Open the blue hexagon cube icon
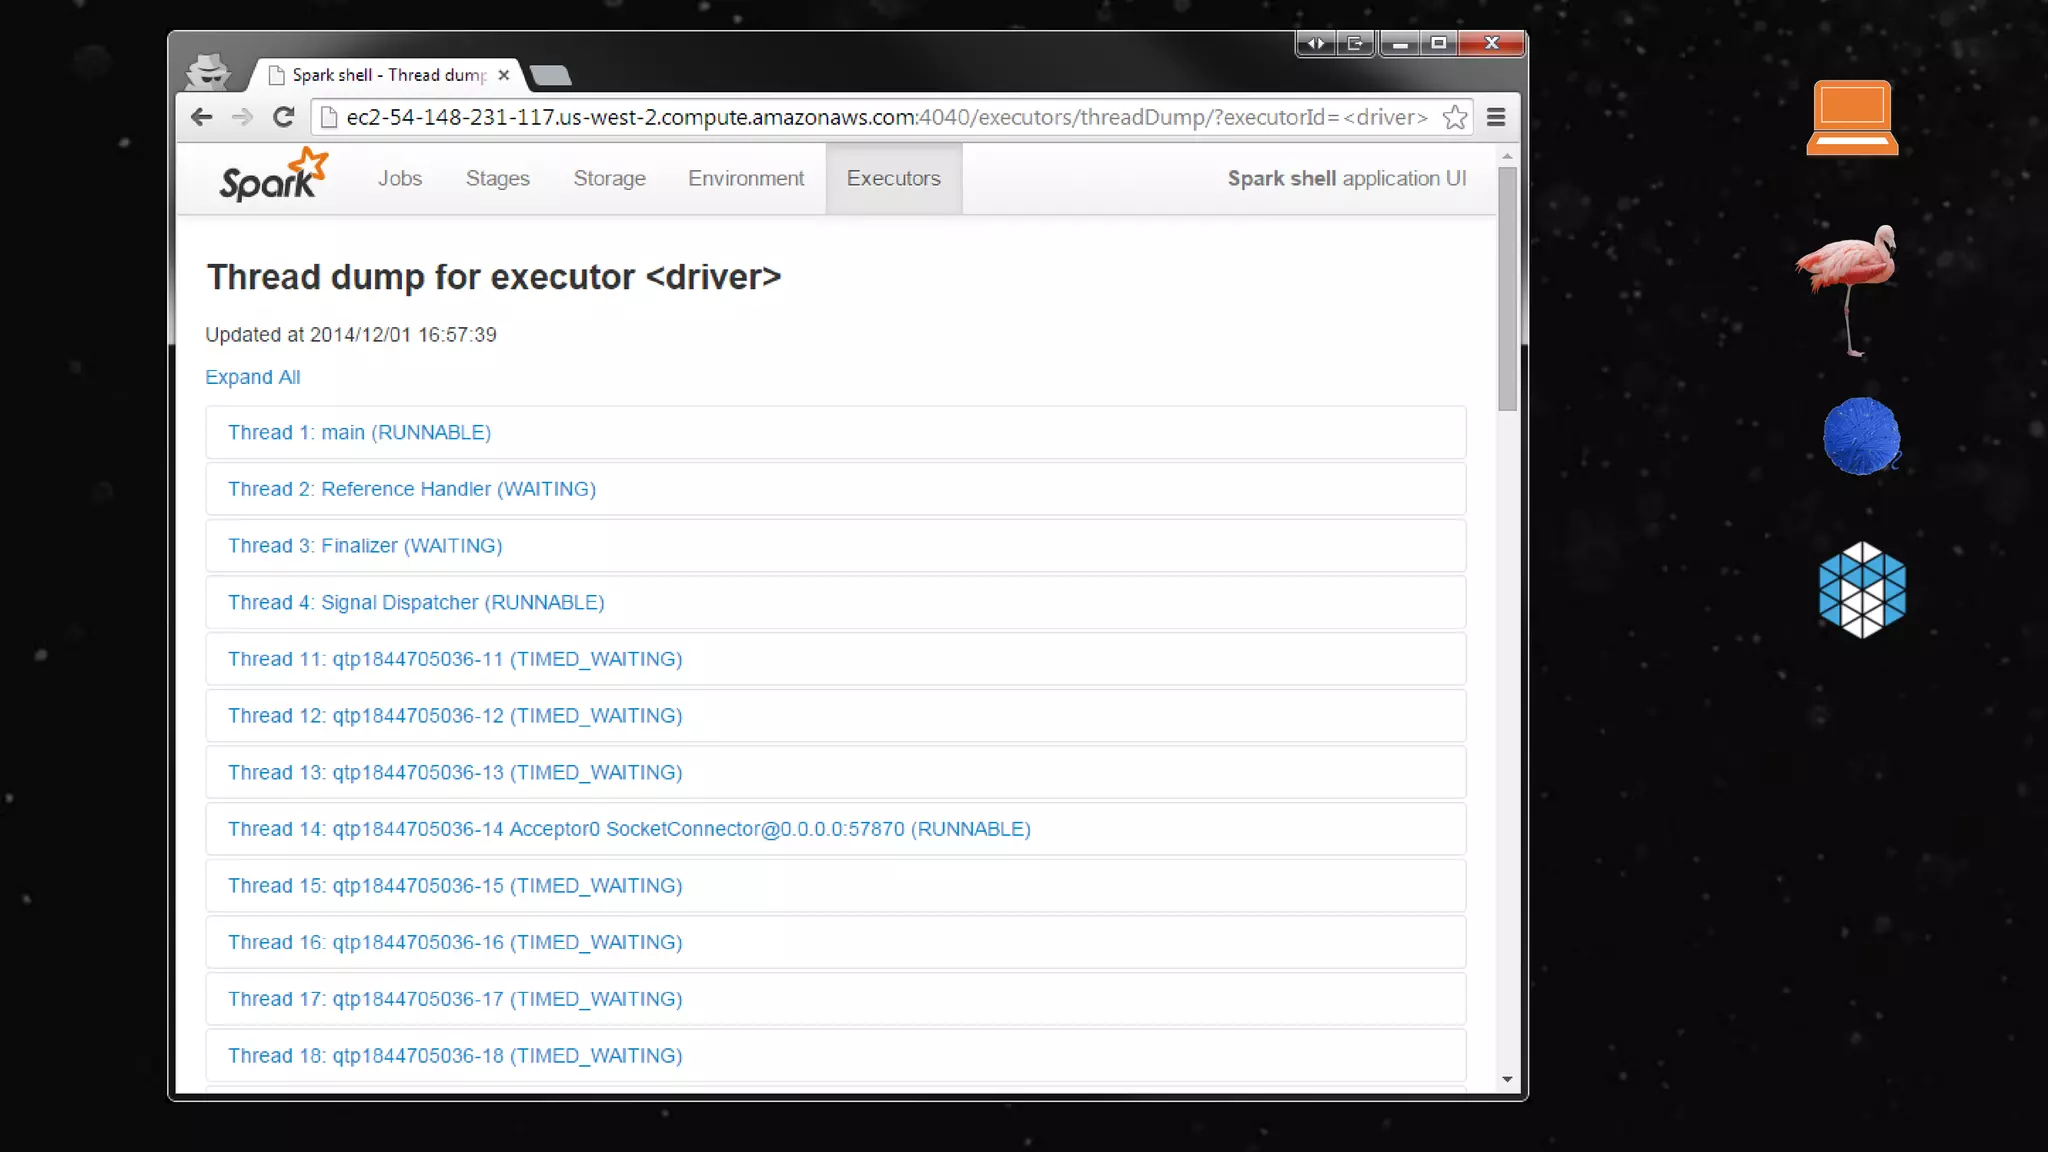This screenshot has width=2048, height=1152. coord(1861,589)
